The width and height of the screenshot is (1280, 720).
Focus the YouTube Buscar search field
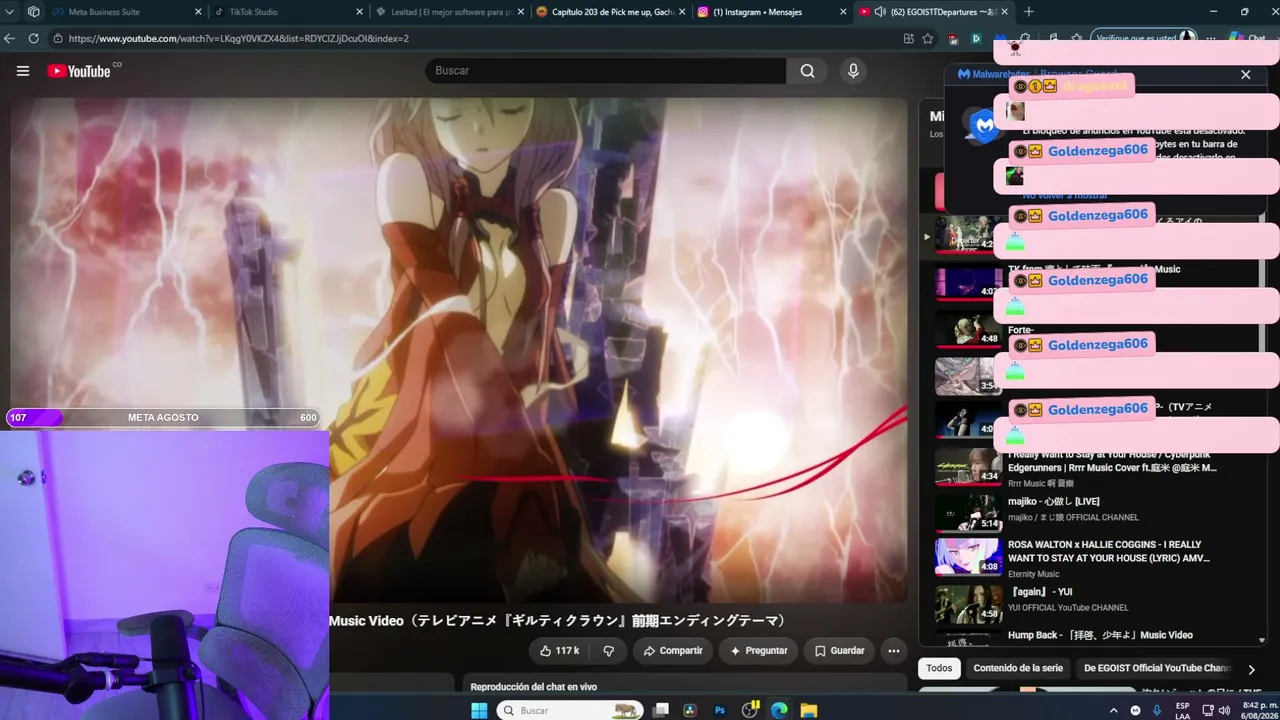[605, 71]
